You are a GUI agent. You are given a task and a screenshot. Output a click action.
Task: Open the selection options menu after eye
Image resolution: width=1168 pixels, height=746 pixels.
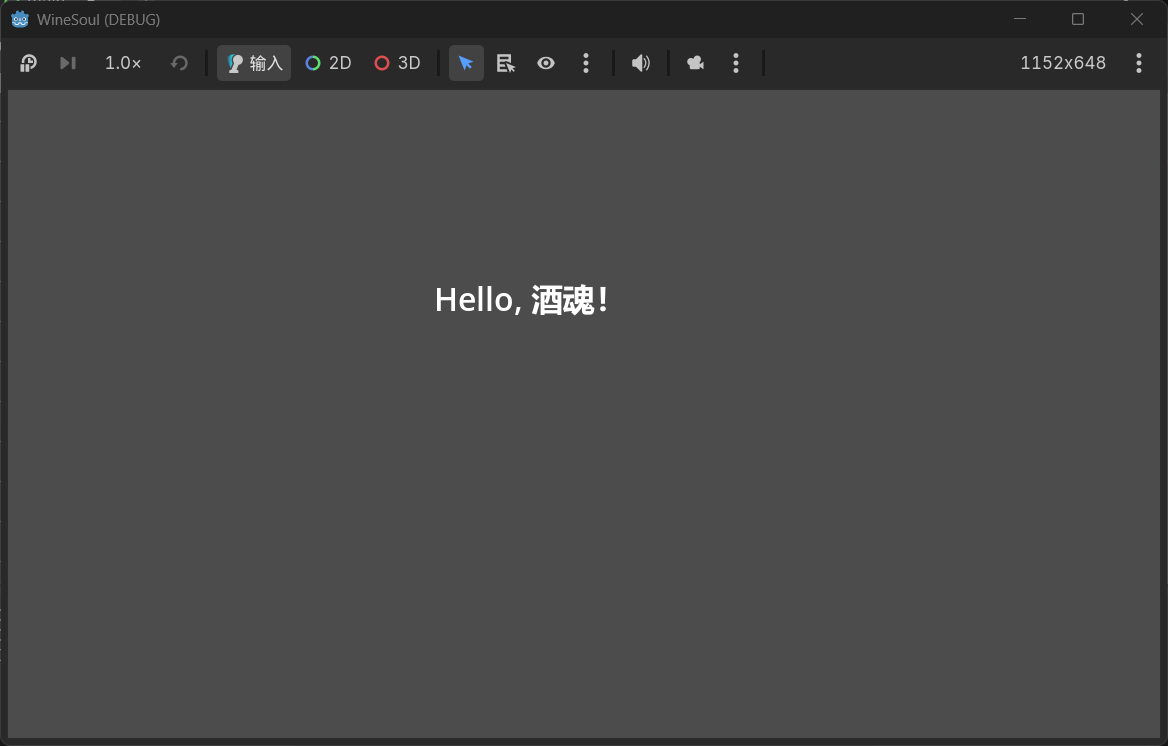point(586,63)
